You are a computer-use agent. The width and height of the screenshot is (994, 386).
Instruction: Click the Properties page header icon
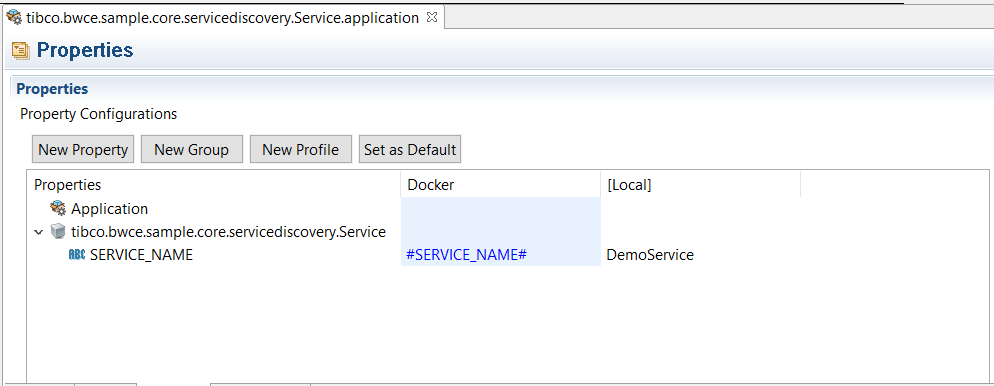point(21,50)
